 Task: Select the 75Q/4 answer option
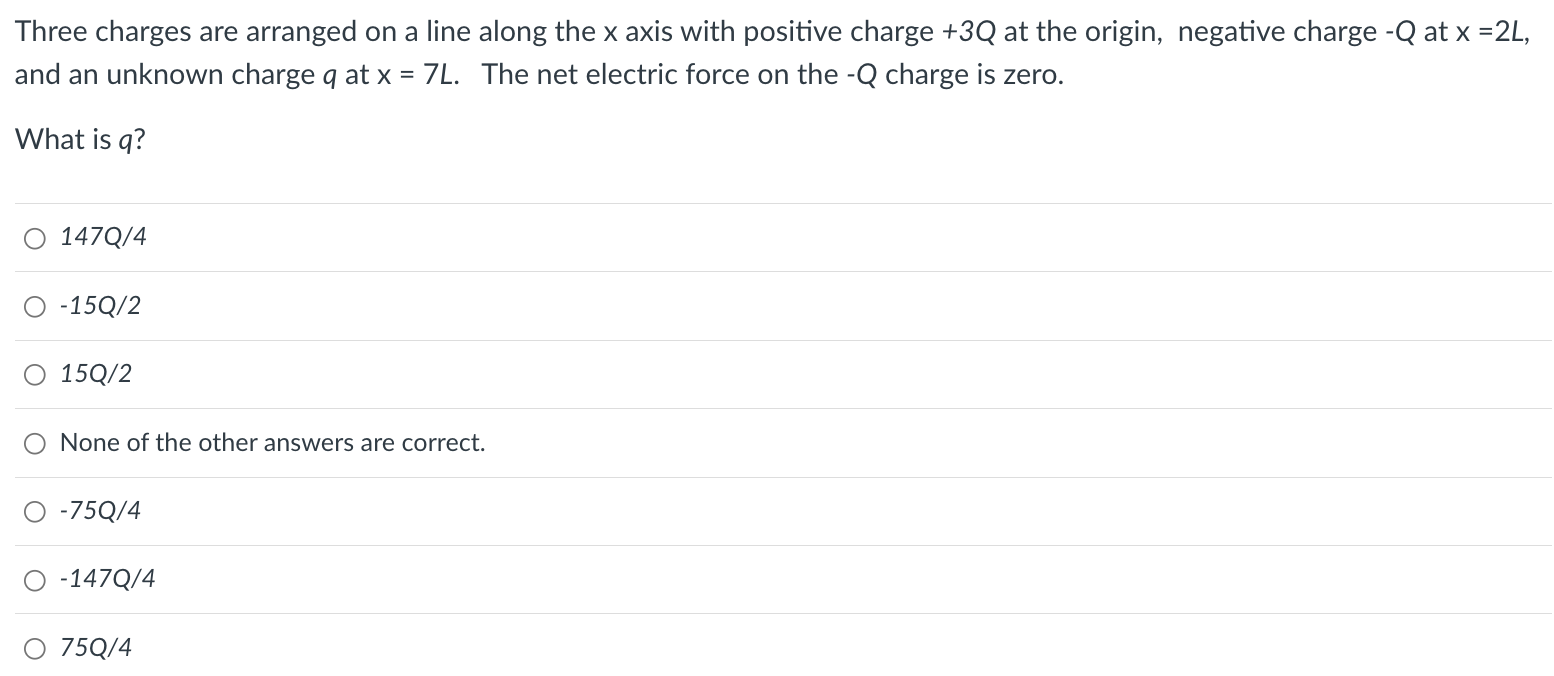(x=35, y=647)
